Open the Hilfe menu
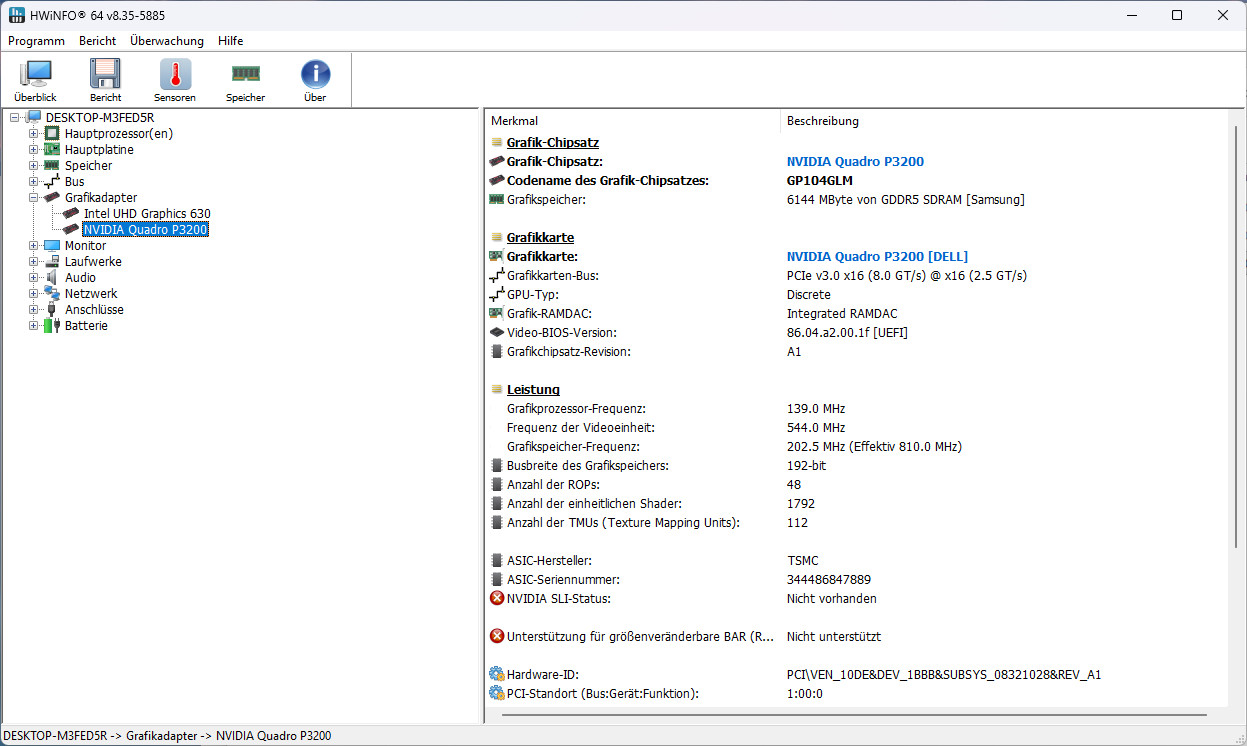This screenshot has height=746, width=1247. 231,41
